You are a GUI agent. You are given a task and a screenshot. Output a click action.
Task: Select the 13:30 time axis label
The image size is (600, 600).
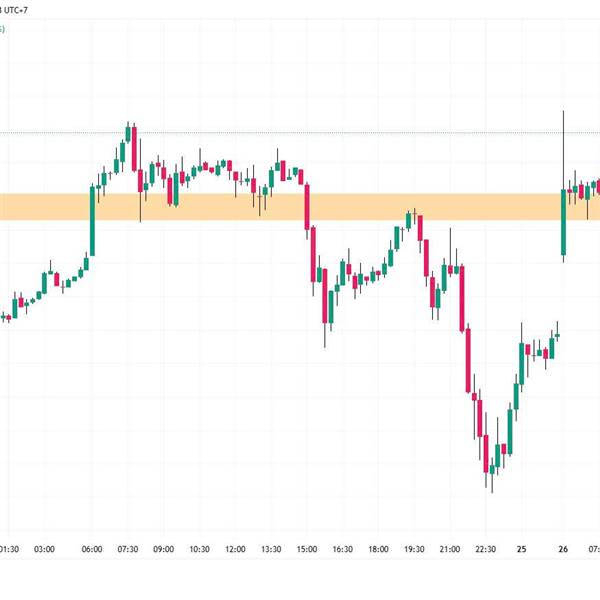[x=271, y=549]
